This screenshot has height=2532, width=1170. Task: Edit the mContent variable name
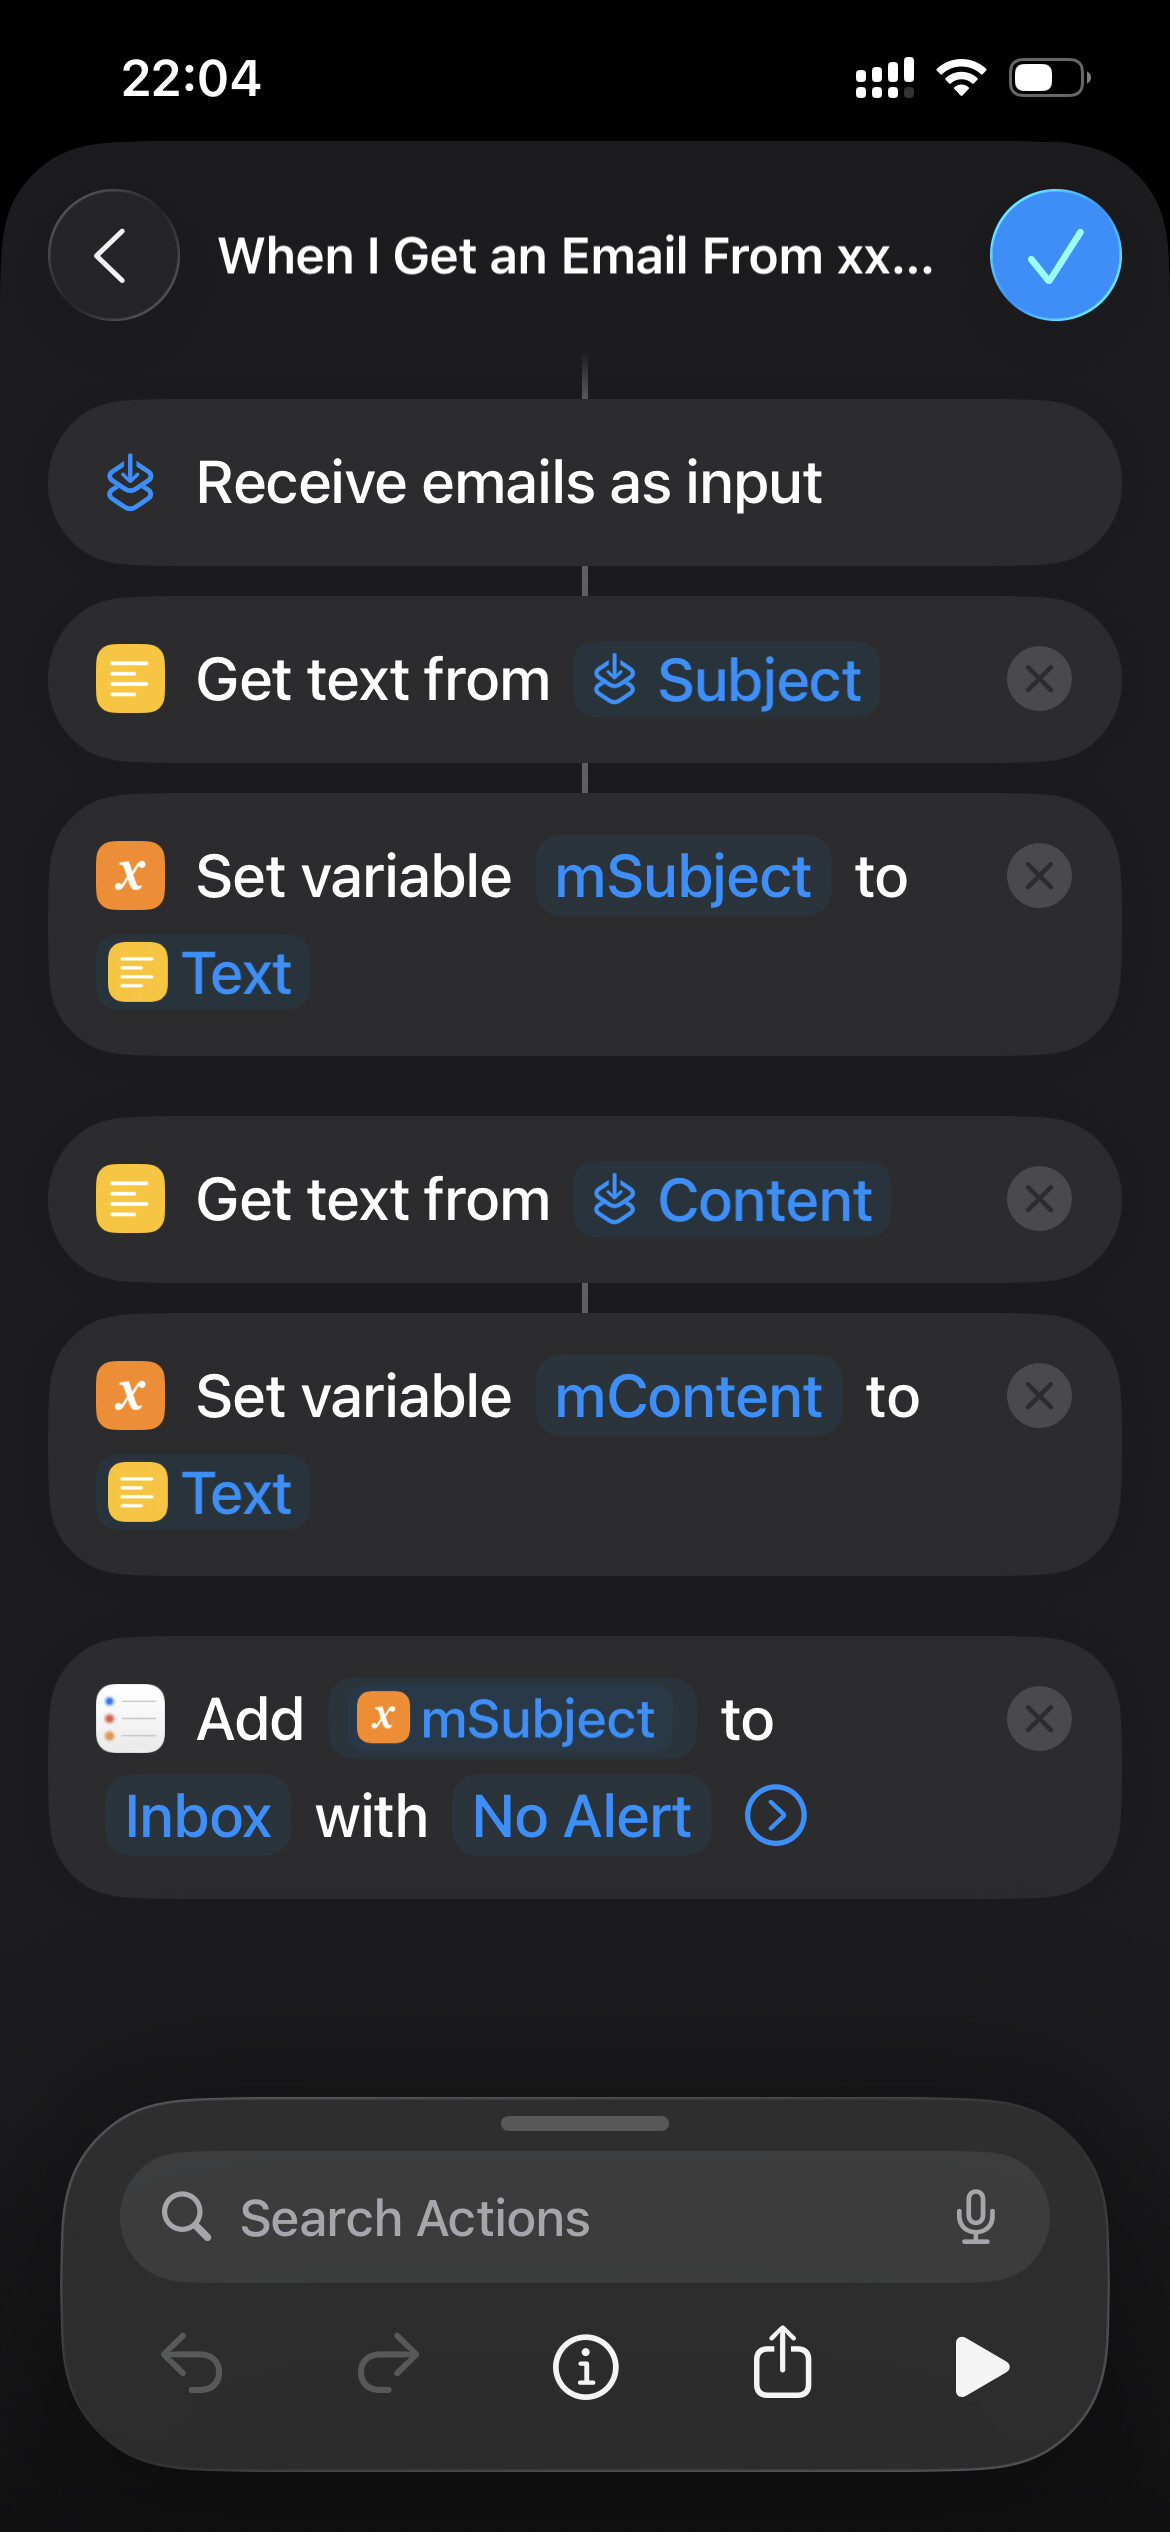688,1396
